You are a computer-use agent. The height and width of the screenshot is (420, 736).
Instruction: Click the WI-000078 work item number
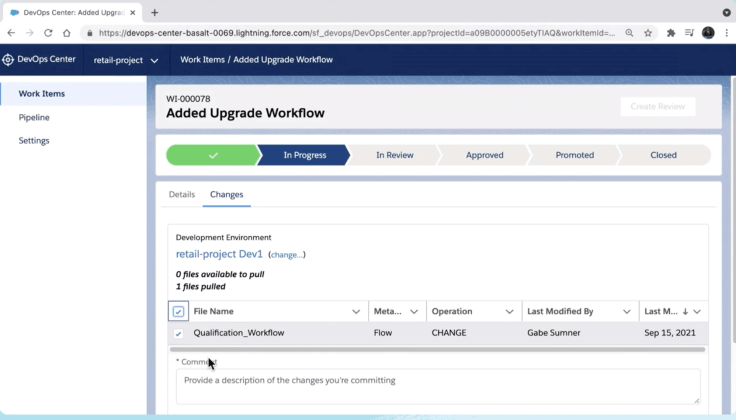(x=188, y=99)
